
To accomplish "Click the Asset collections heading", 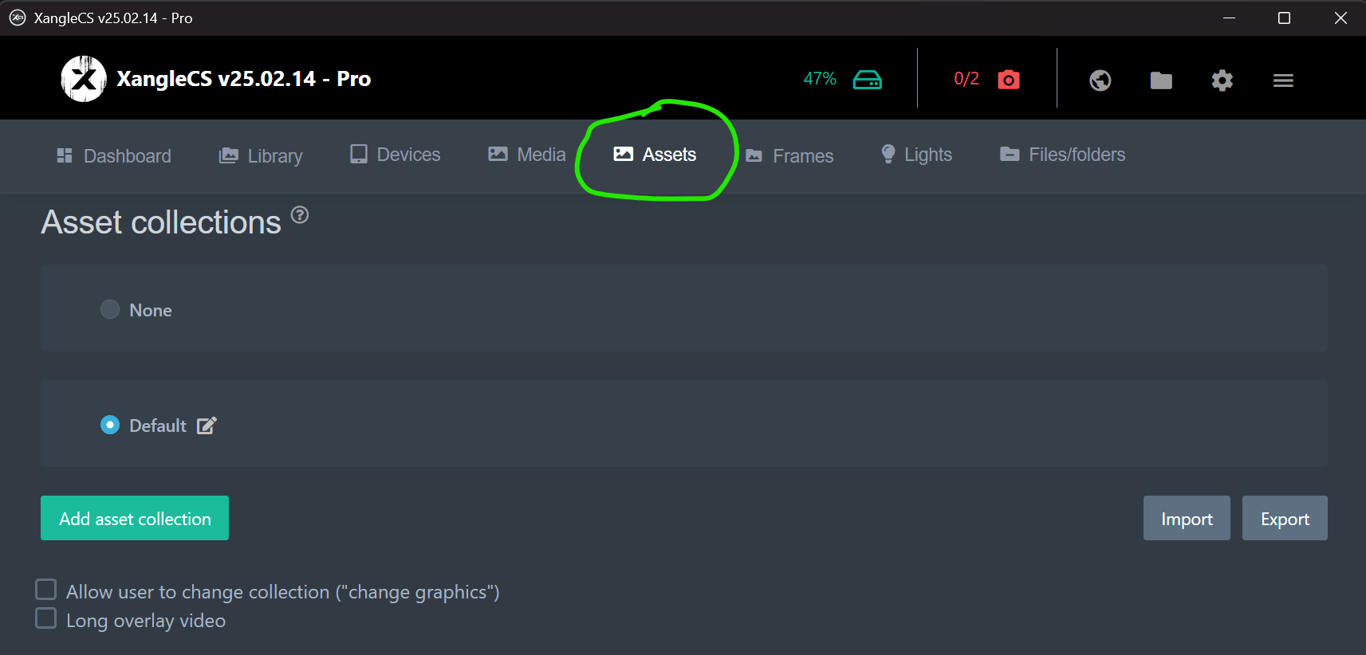I will coord(161,222).
